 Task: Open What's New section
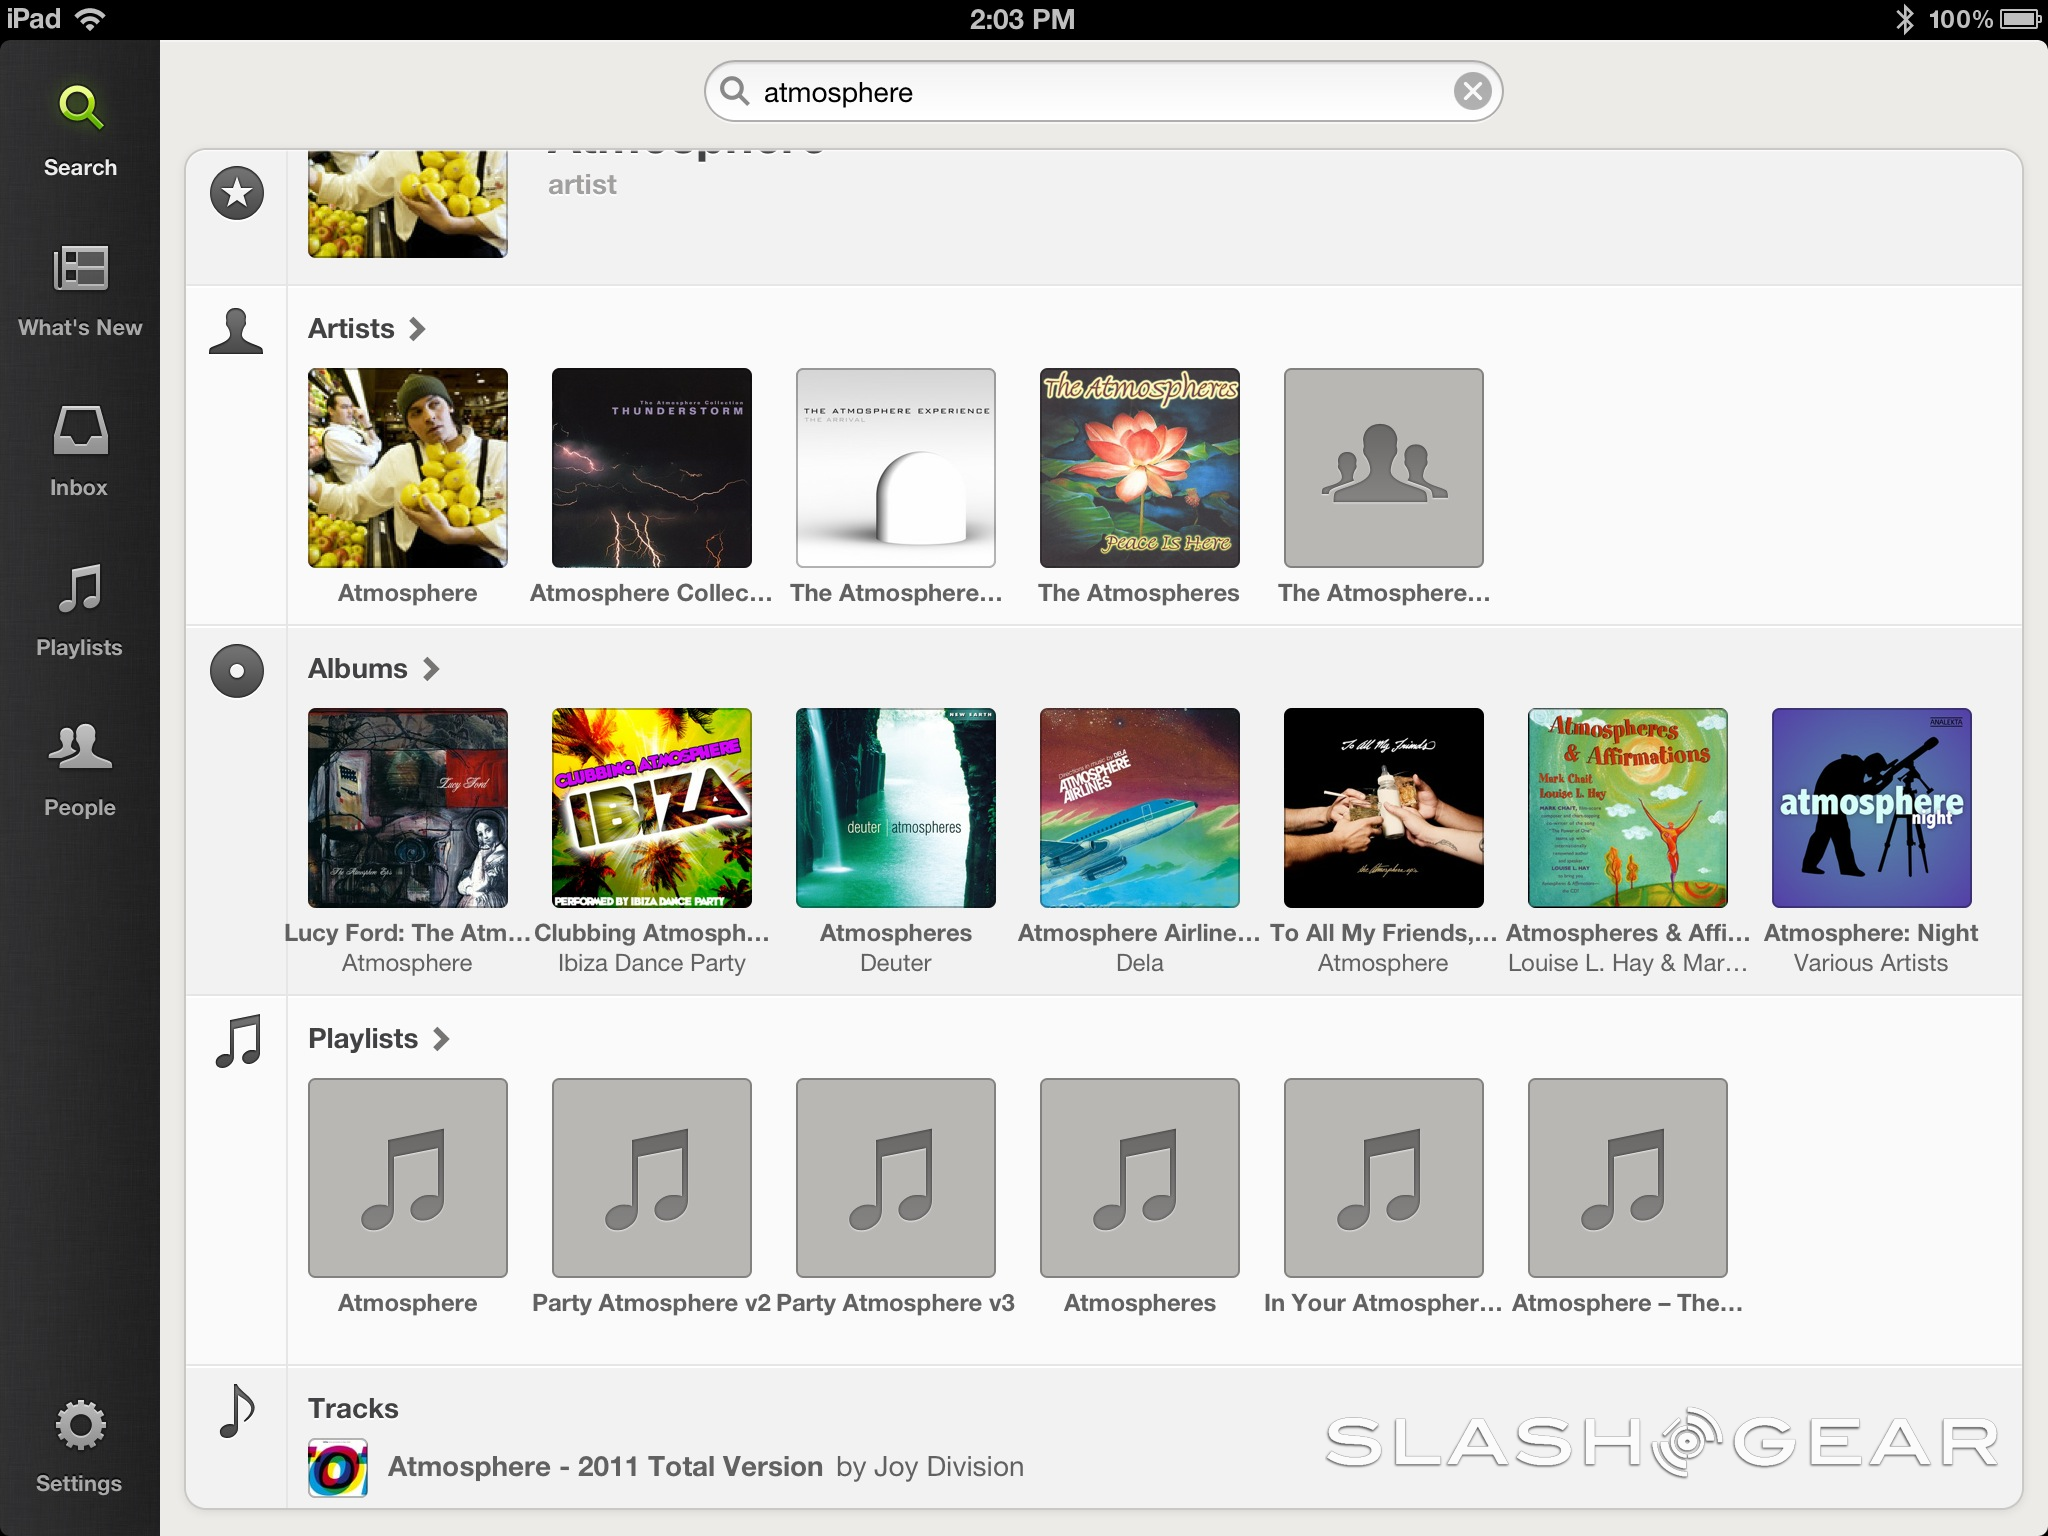click(80, 290)
